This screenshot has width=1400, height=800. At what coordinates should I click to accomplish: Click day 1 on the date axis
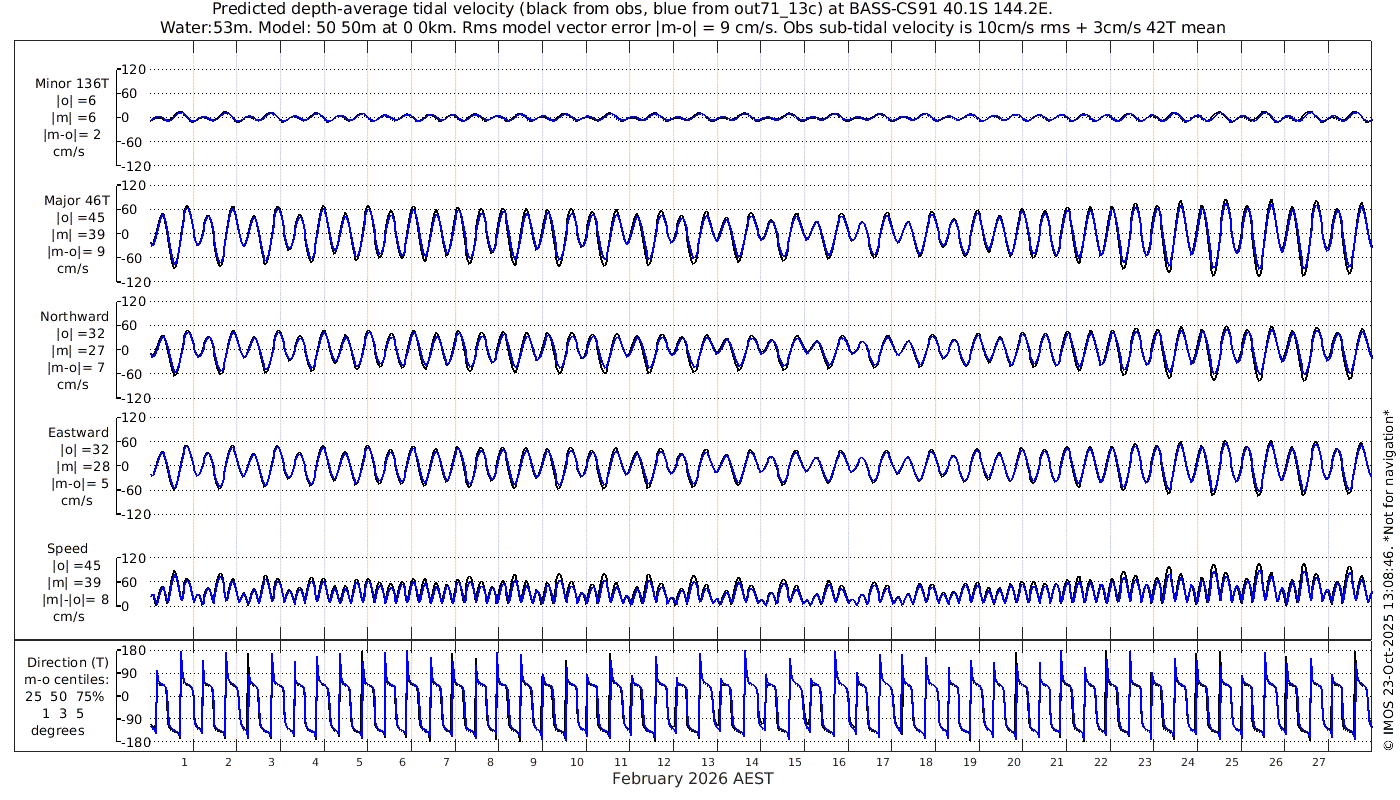pyautogui.click(x=185, y=762)
